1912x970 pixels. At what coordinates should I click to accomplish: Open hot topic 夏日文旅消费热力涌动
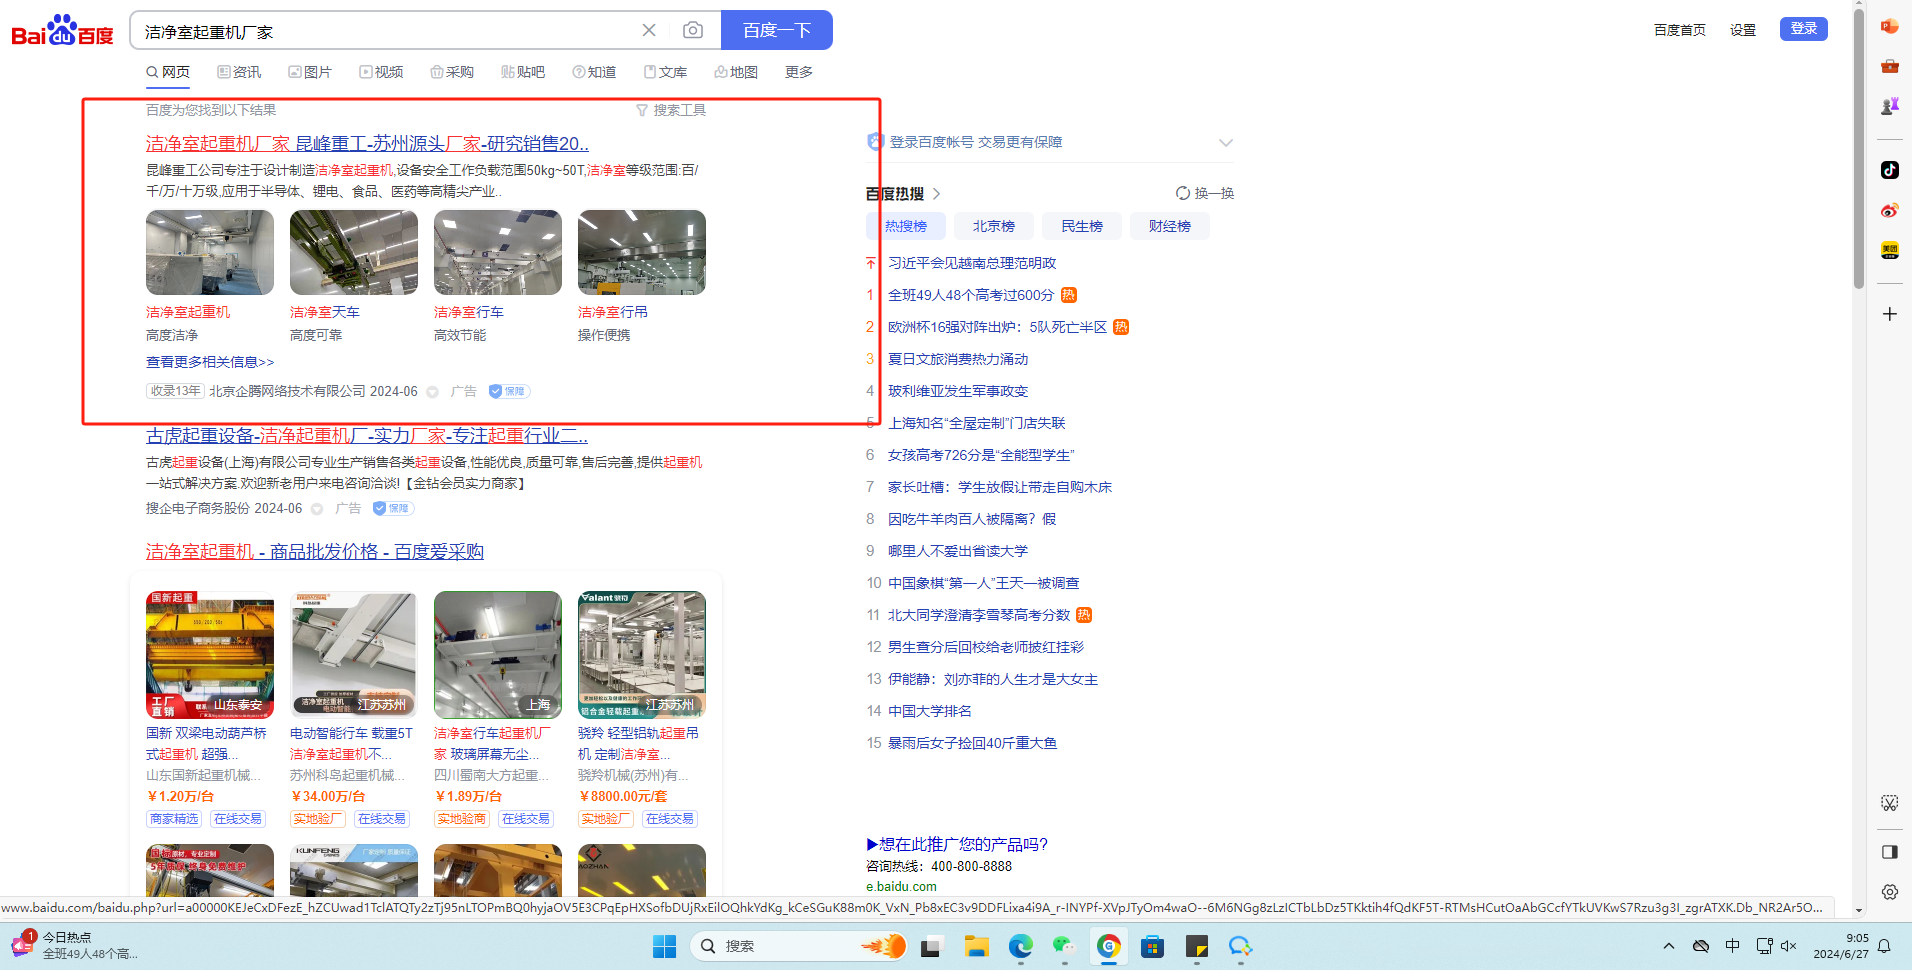click(958, 359)
